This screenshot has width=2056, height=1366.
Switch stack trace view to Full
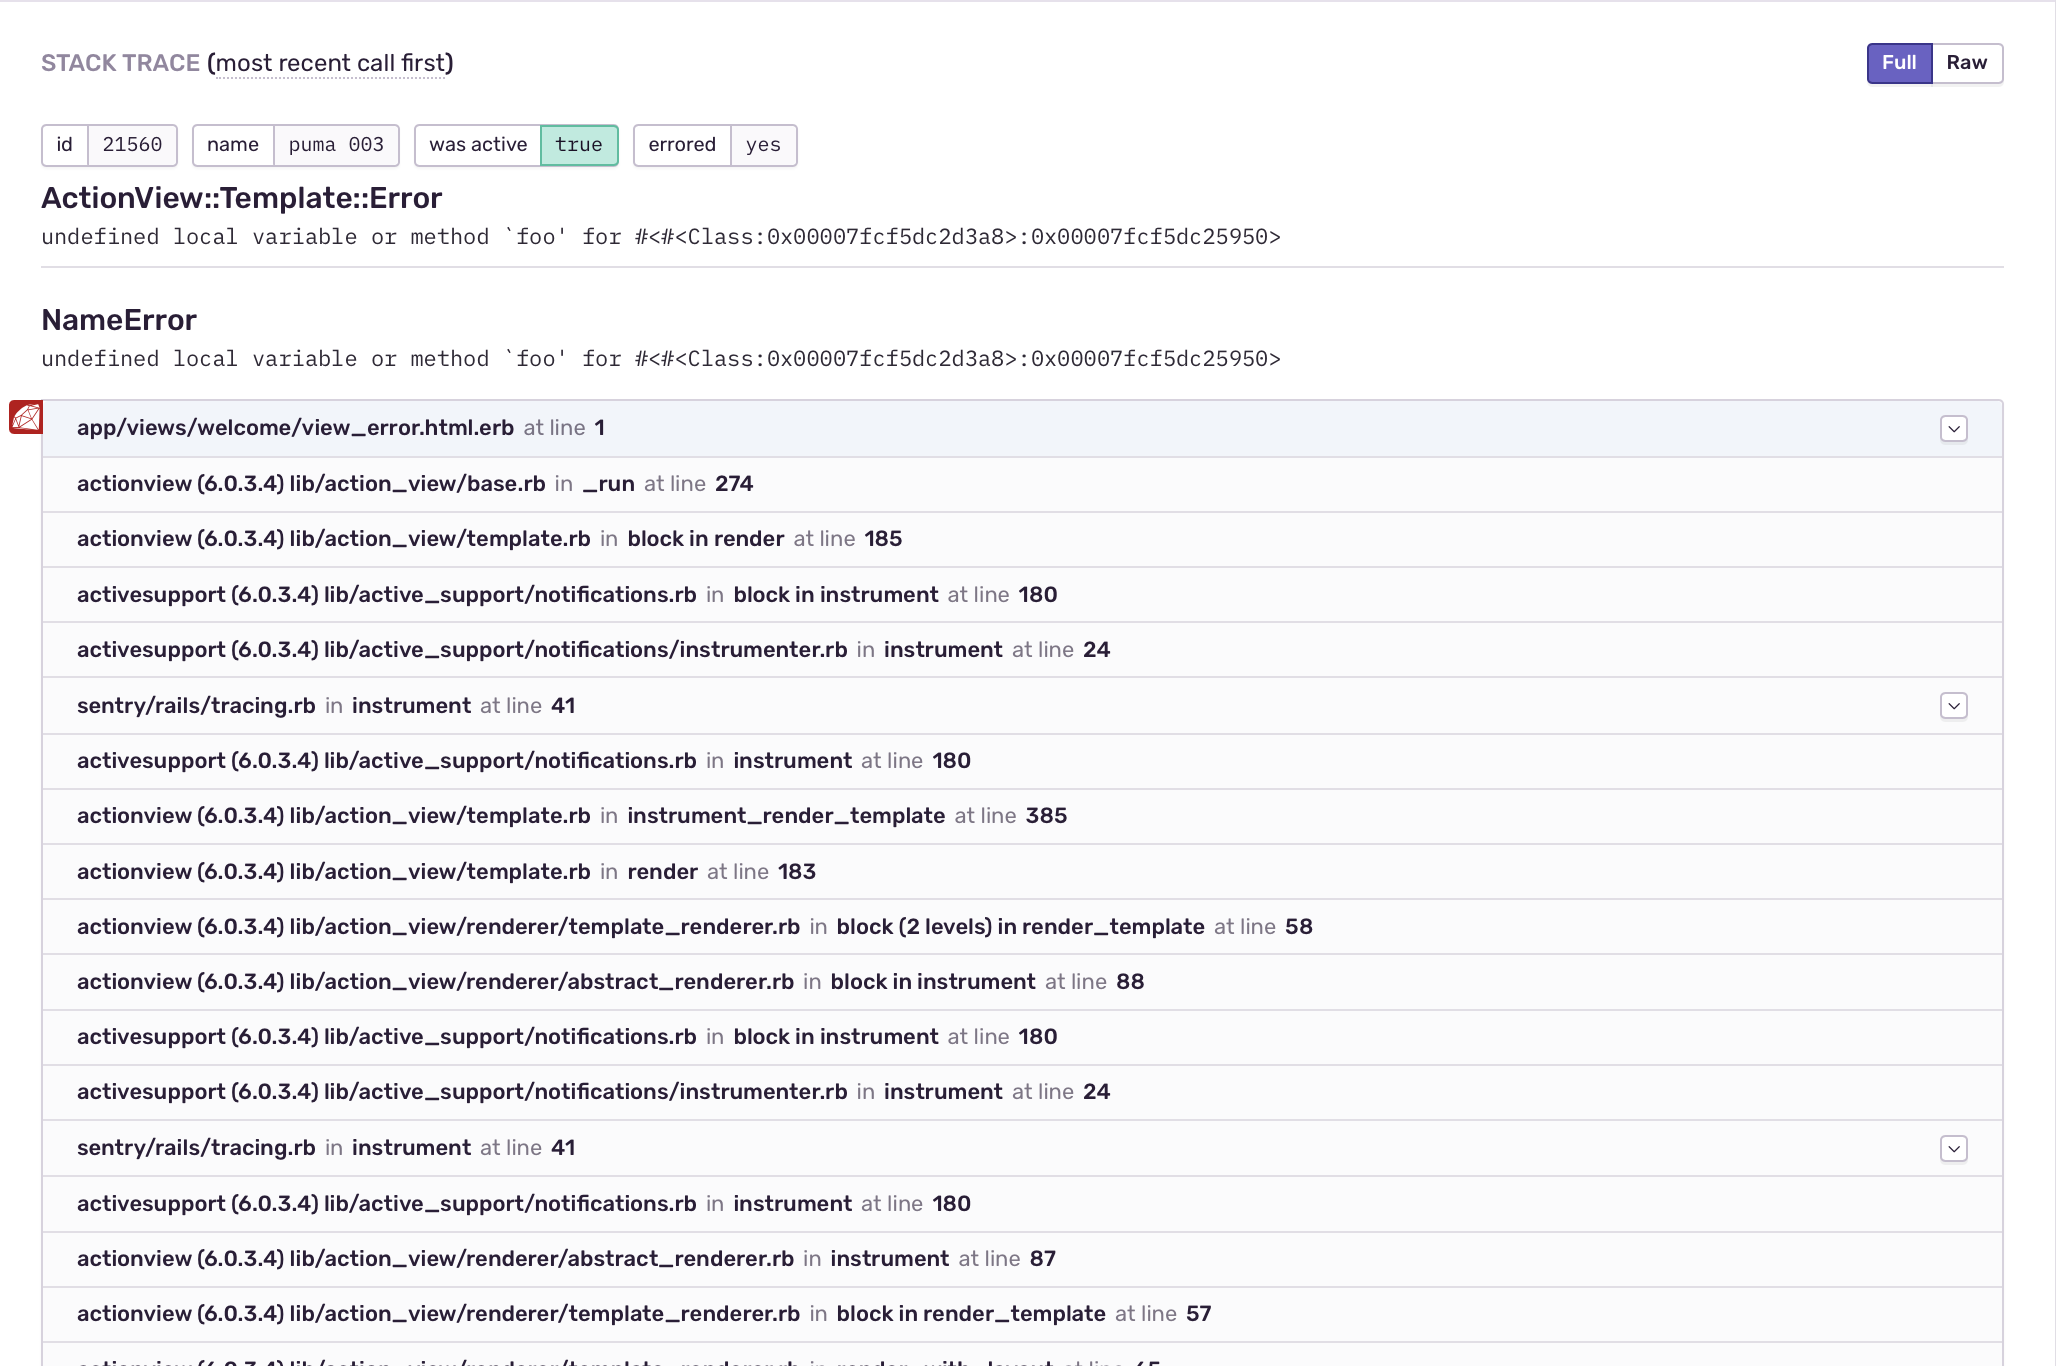pos(1898,62)
